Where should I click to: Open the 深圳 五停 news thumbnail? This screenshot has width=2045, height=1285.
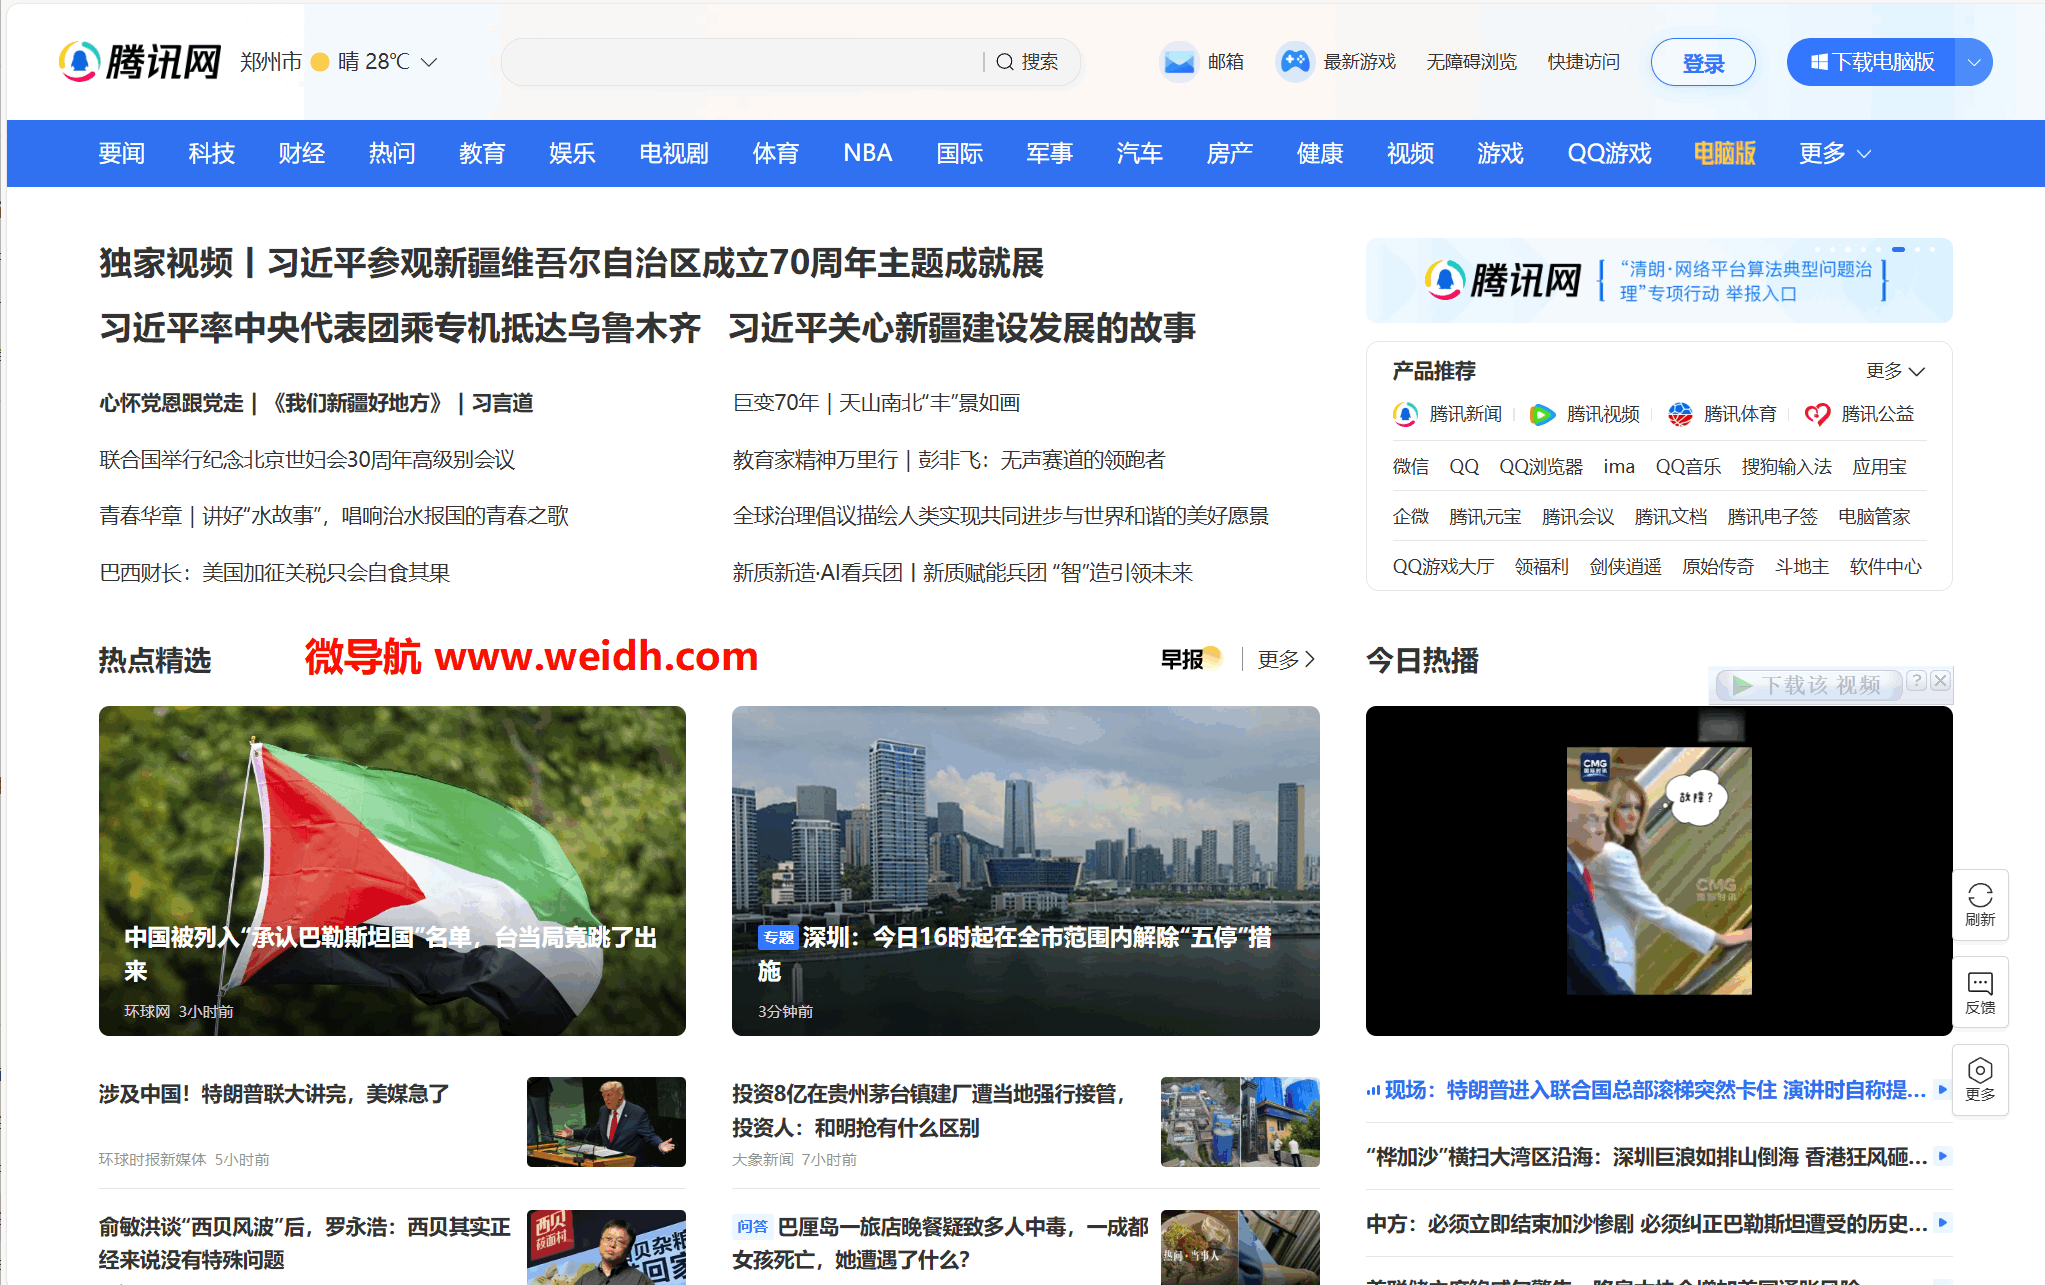1026,871
